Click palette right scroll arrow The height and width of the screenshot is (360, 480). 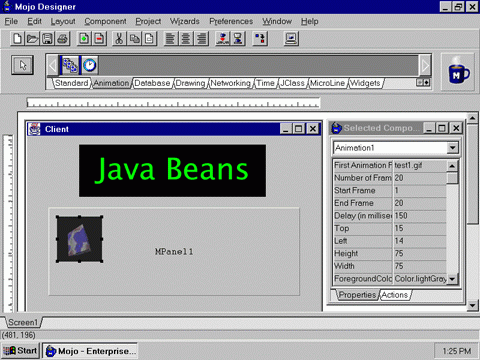tap(425, 65)
